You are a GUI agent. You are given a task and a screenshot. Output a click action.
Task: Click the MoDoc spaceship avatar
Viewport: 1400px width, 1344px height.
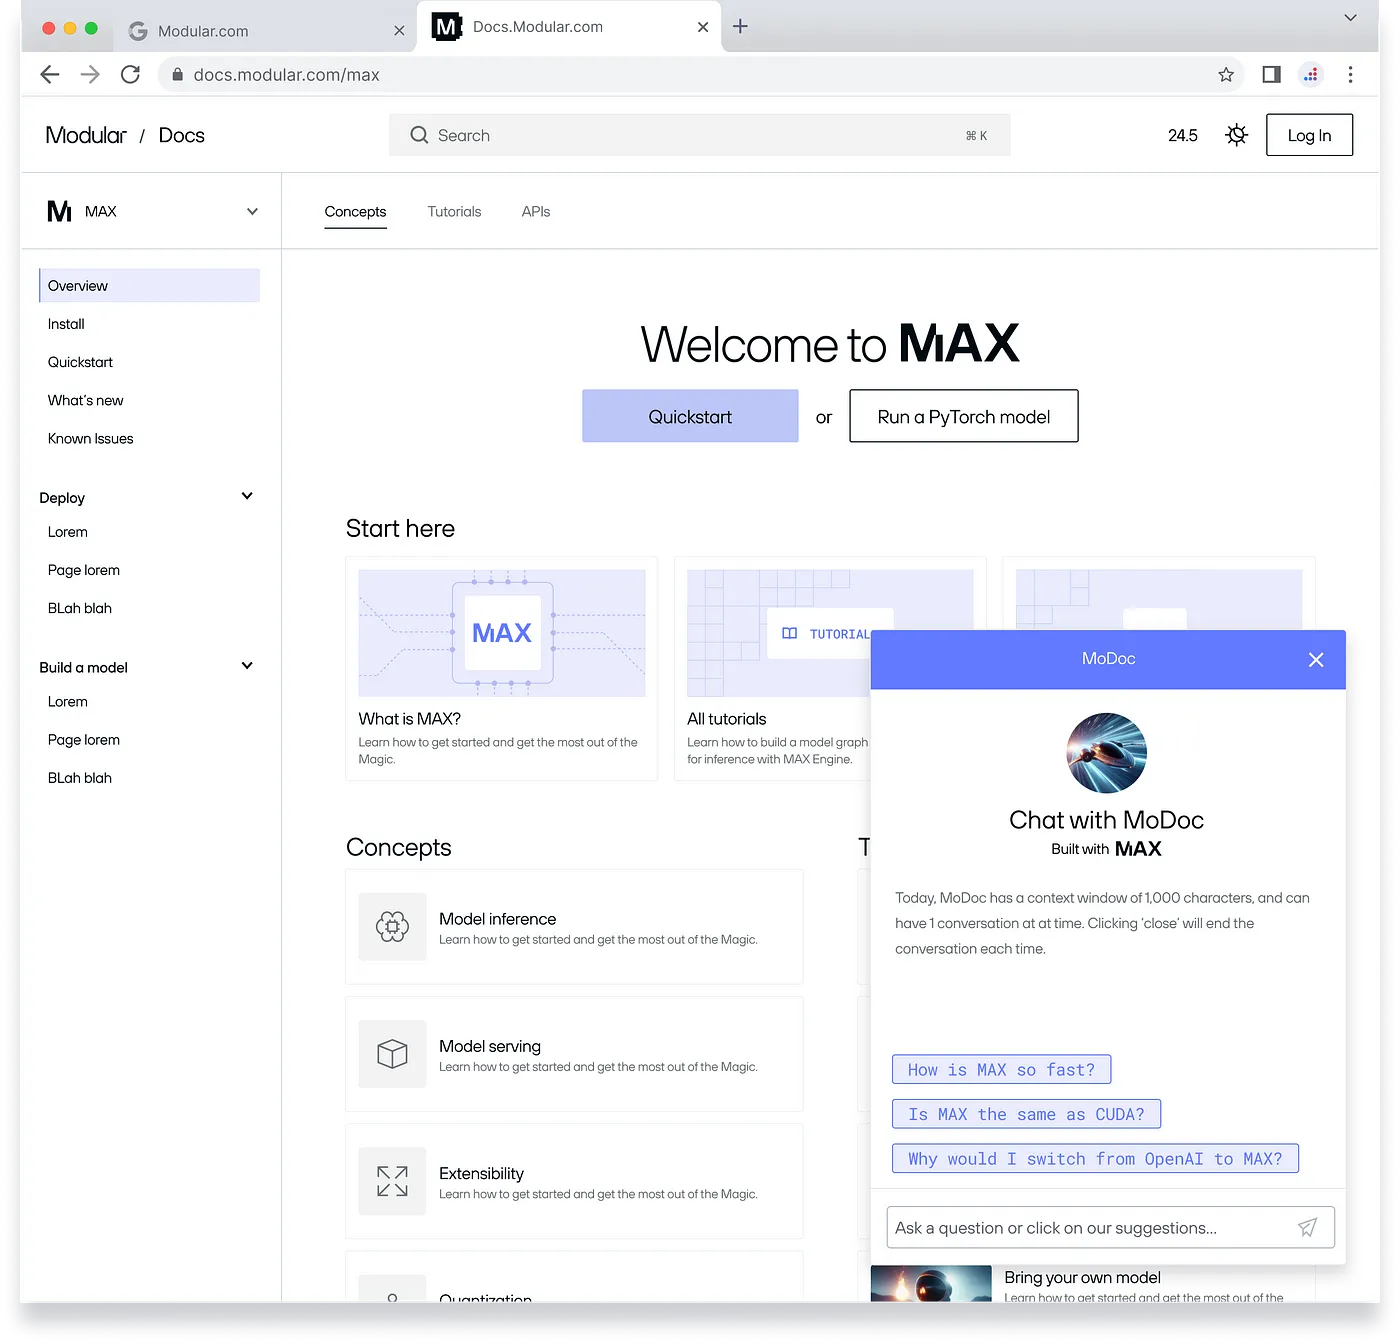coord(1107,753)
